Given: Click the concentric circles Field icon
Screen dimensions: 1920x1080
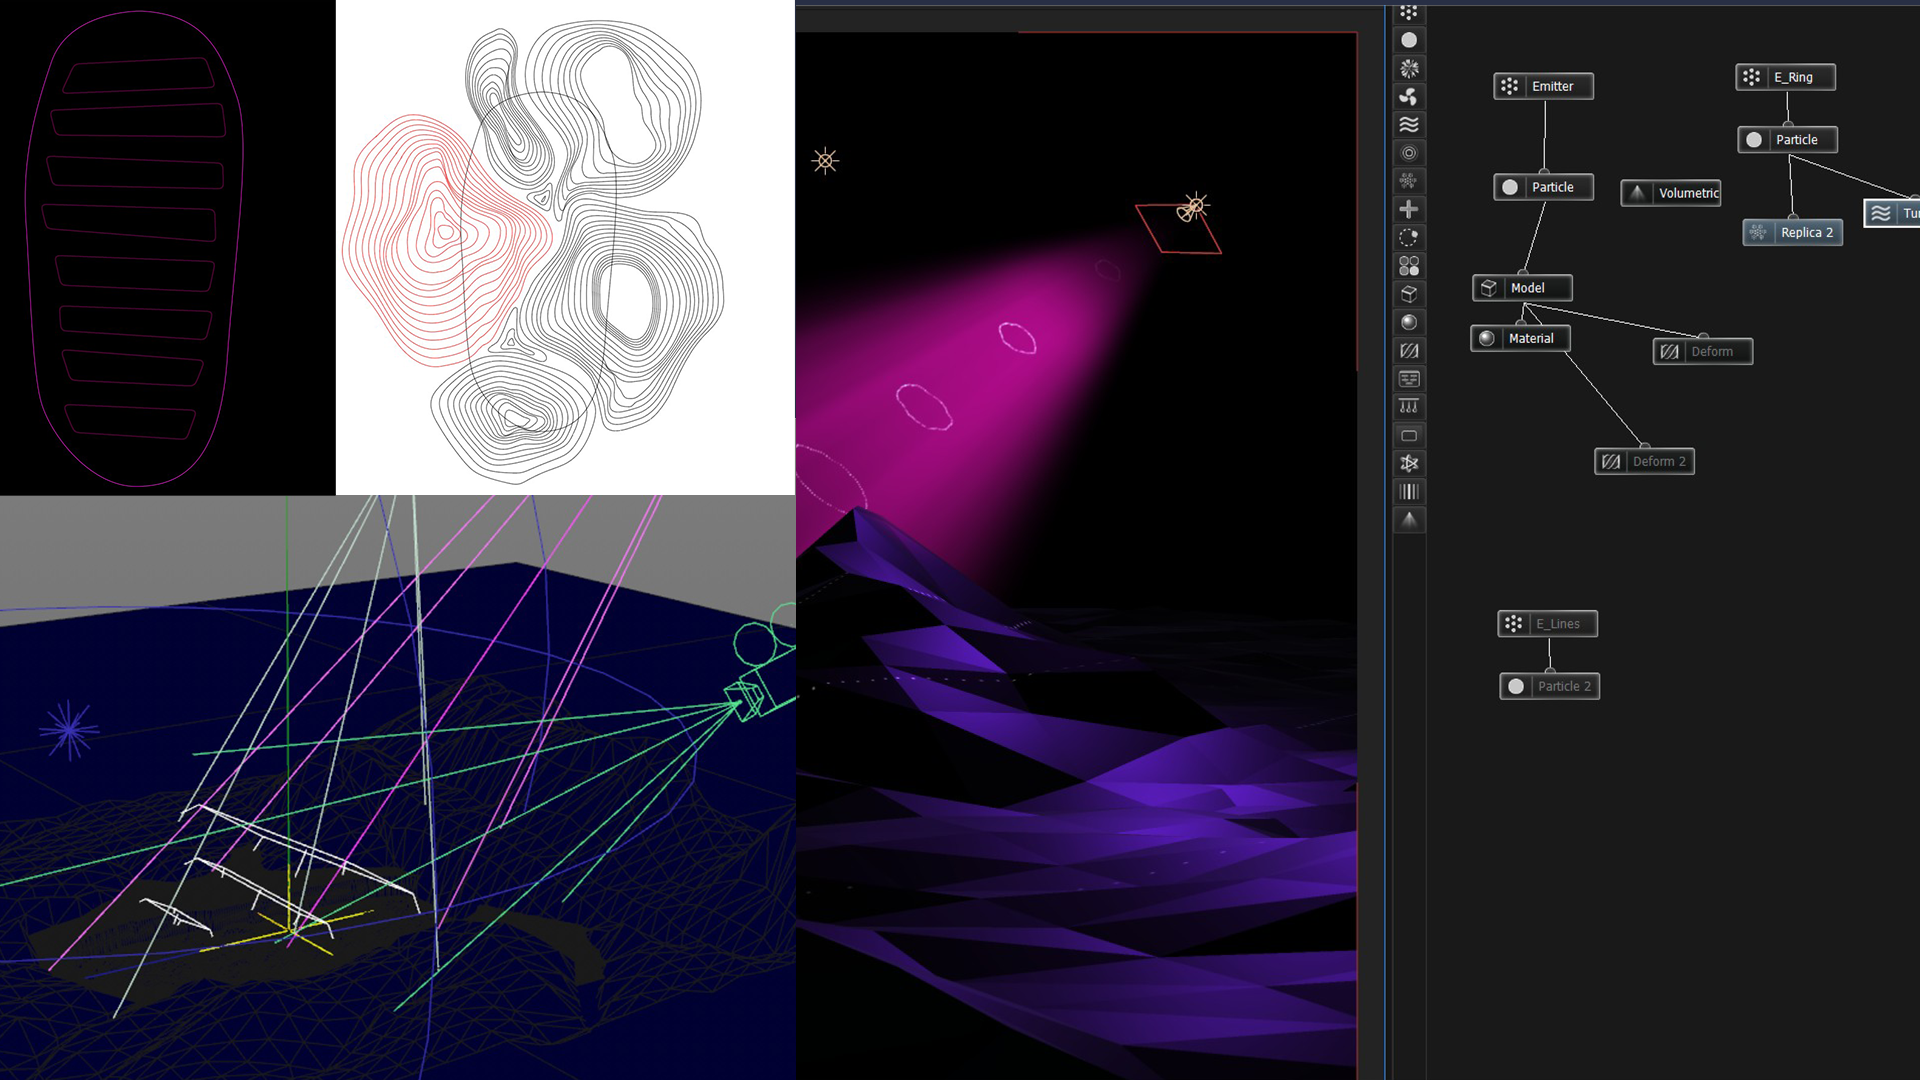Looking at the screenshot, I should (1409, 153).
